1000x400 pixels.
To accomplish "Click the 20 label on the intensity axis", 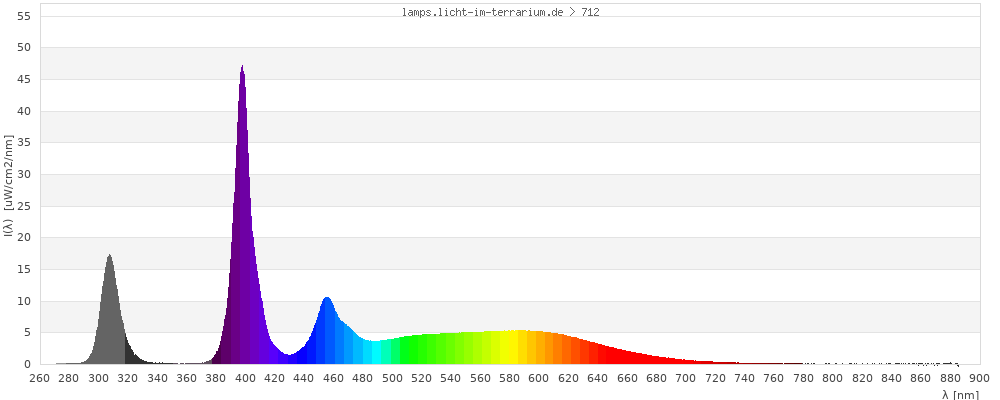I will (x=25, y=238).
